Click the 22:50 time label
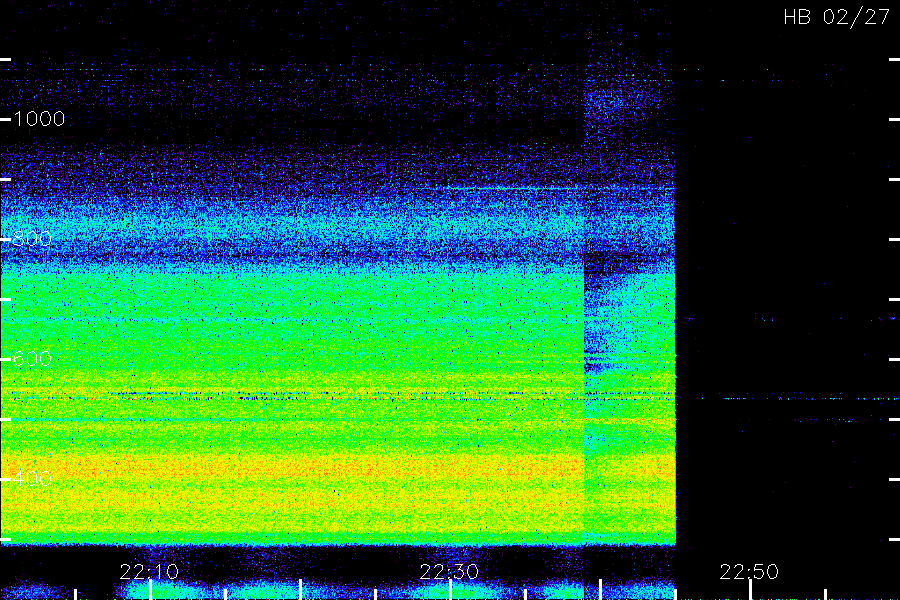 click(x=749, y=571)
